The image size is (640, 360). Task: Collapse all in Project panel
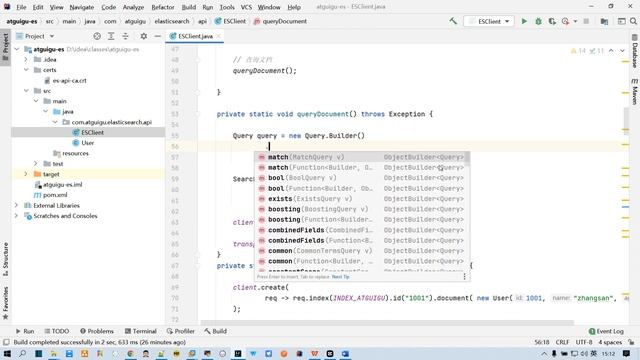click(x=125, y=36)
